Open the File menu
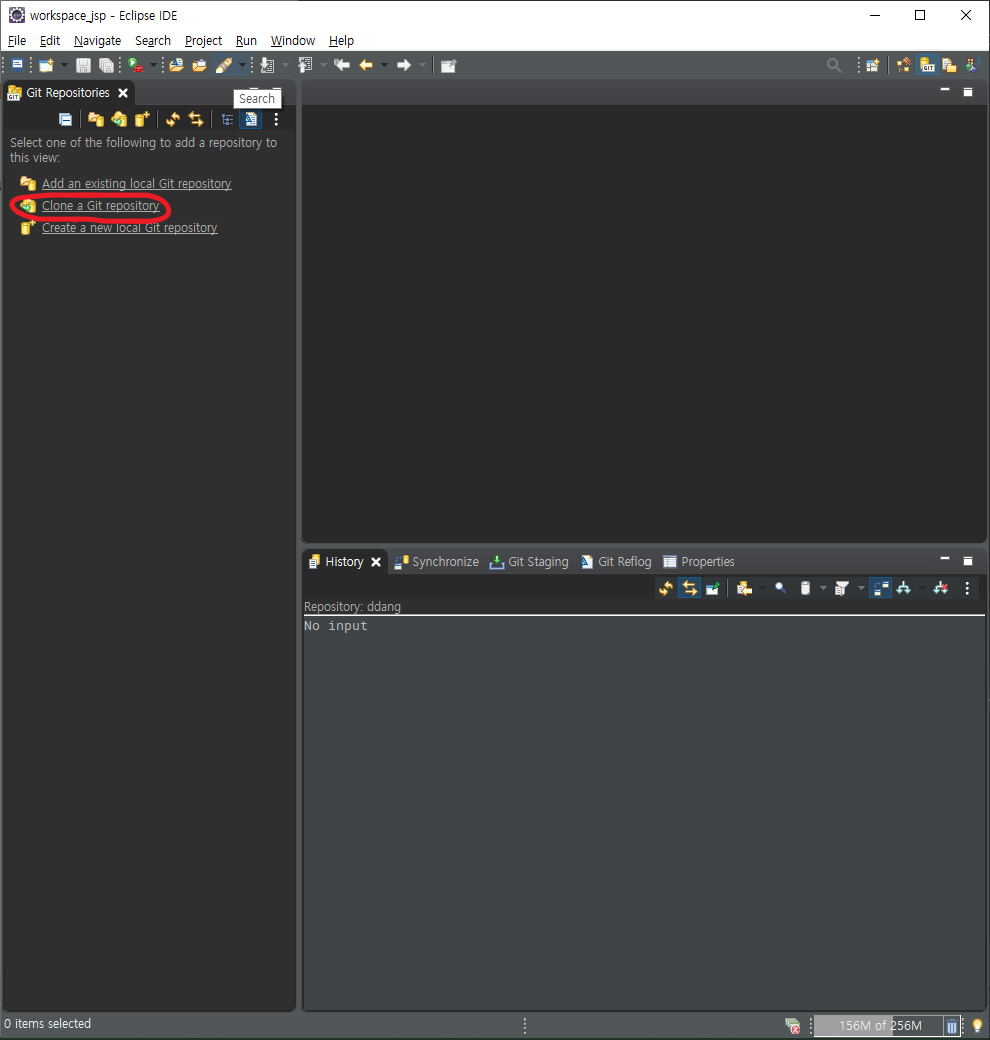This screenshot has height=1040, width=990. 17,40
